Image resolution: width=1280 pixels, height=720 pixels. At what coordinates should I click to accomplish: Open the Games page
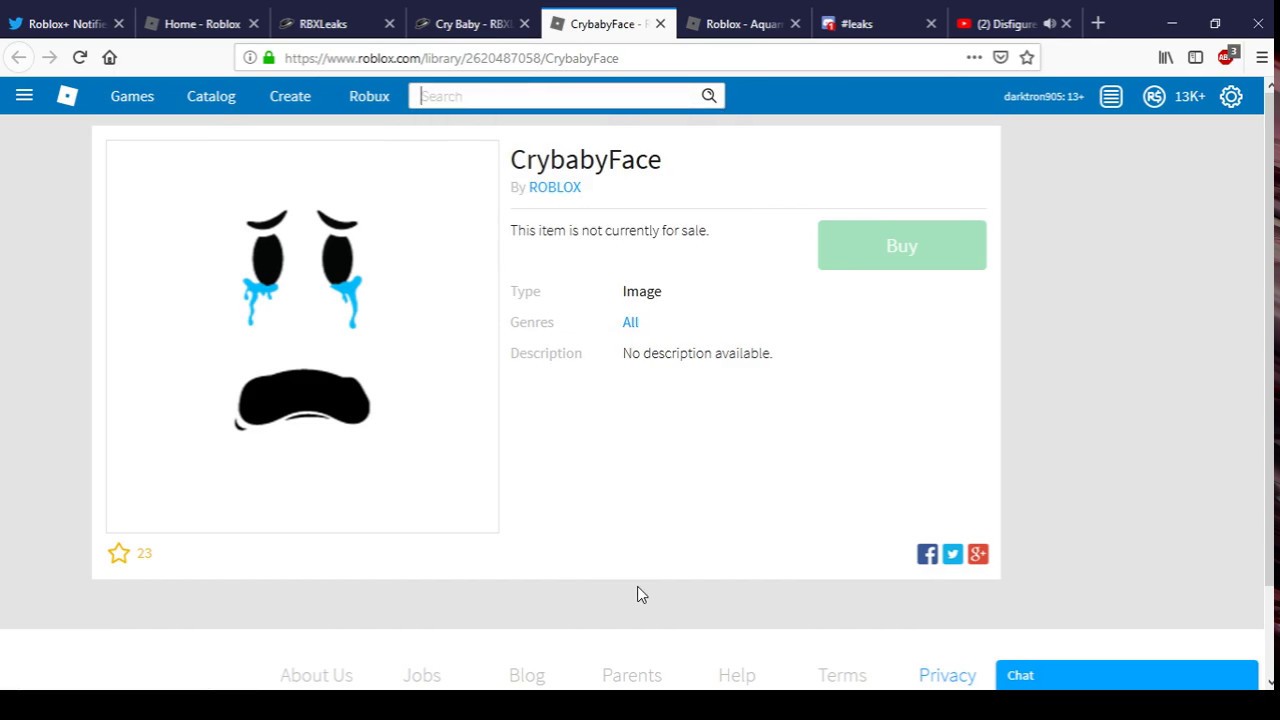click(x=132, y=96)
